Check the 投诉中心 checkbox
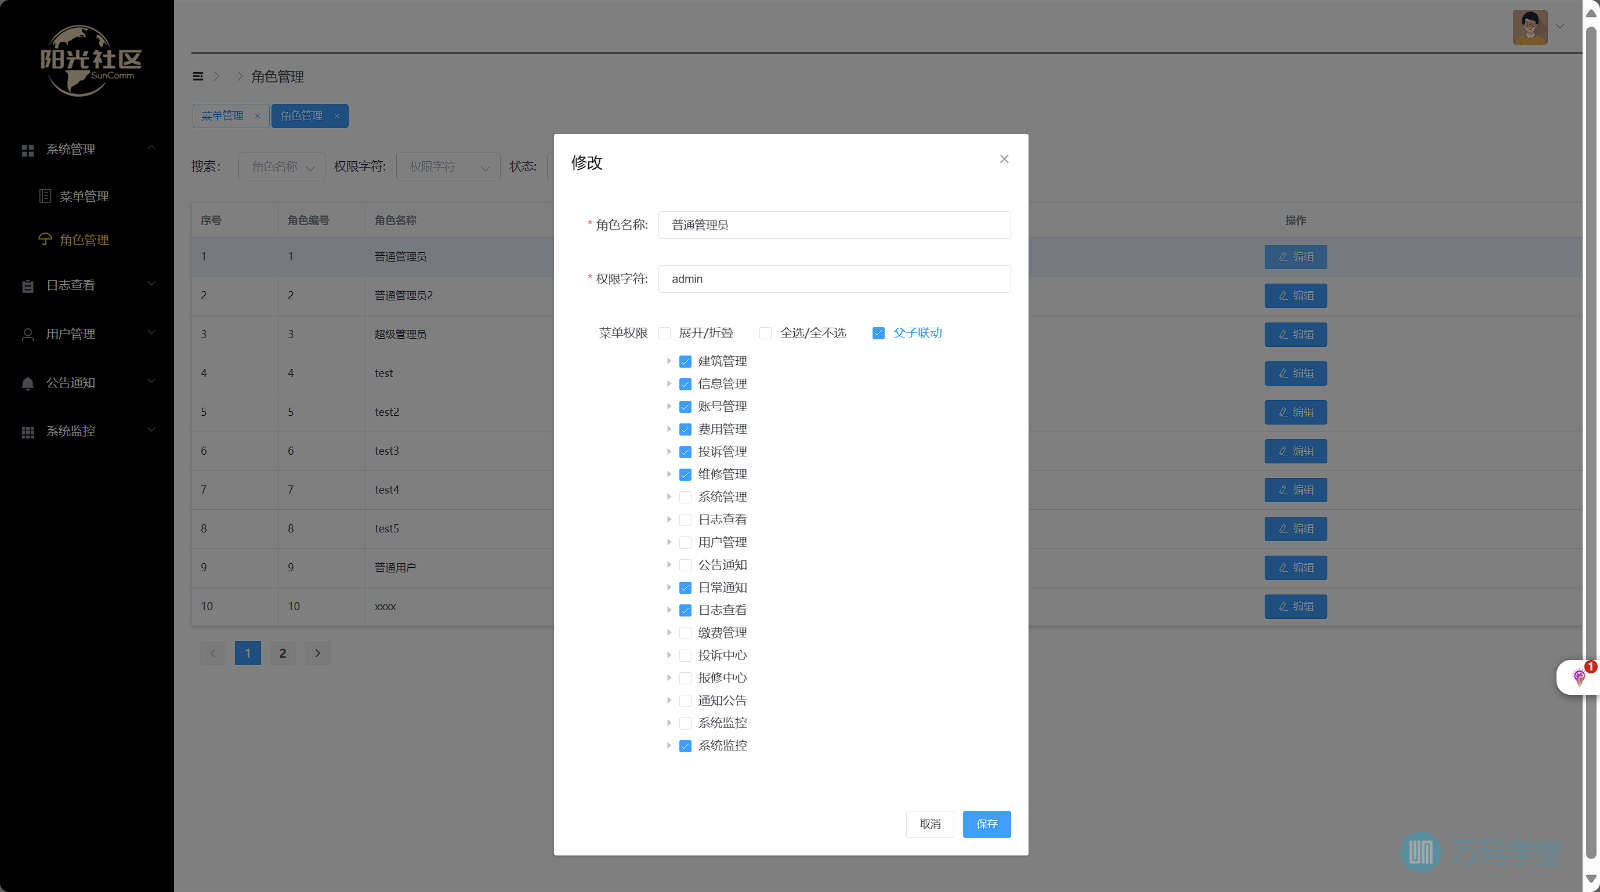The image size is (1600, 892). click(685, 656)
